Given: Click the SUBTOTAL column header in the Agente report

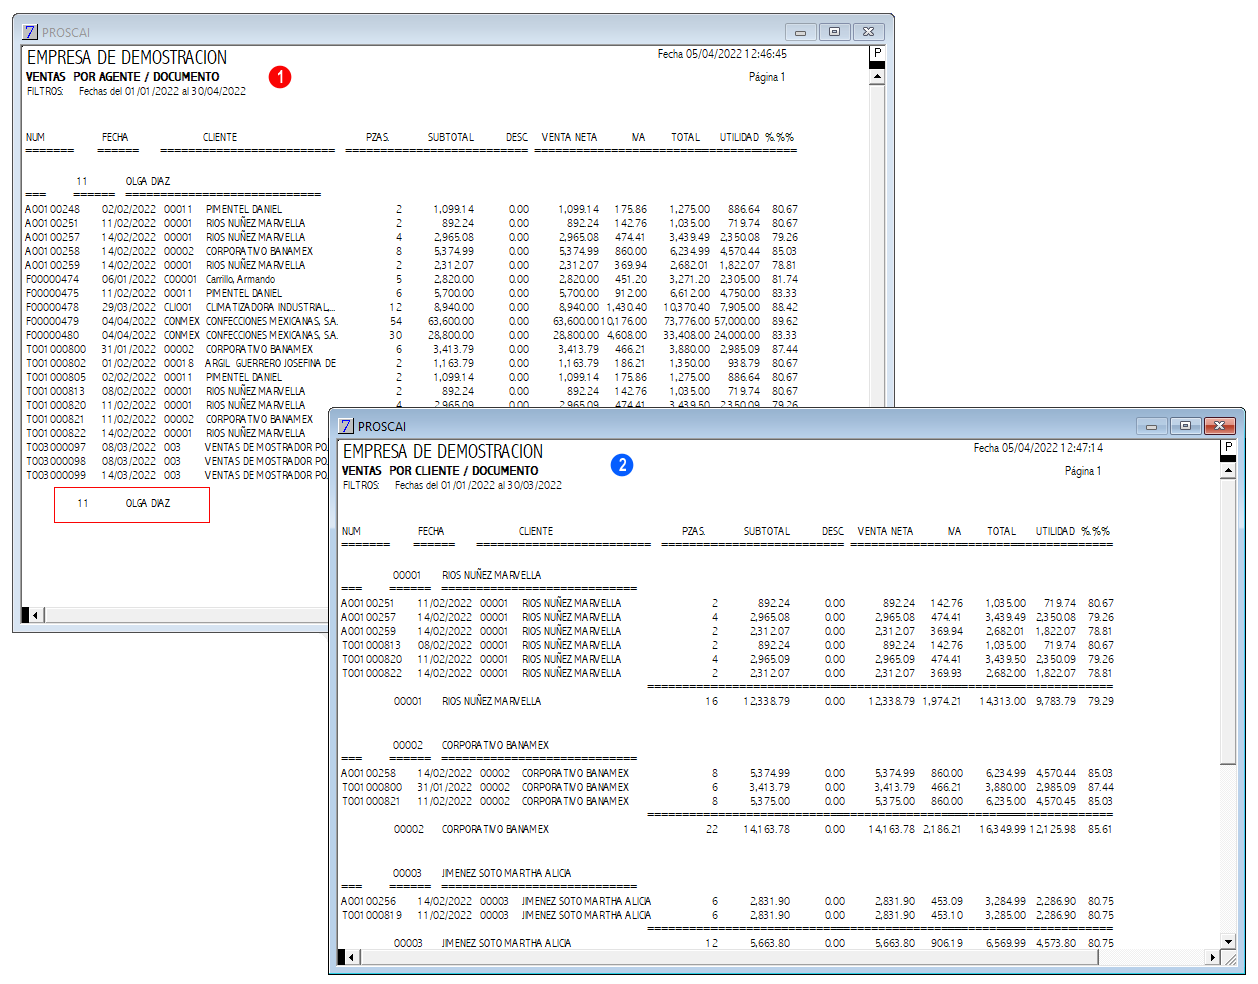Looking at the screenshot, I should pyautogui.click(x=451, y=137).
